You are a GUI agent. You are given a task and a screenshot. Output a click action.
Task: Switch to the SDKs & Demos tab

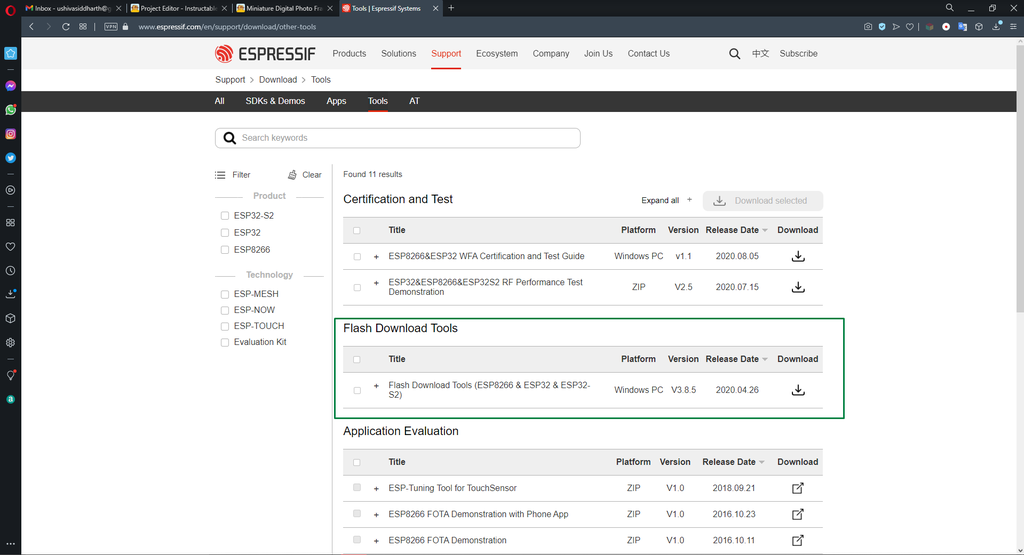(275, 101)
